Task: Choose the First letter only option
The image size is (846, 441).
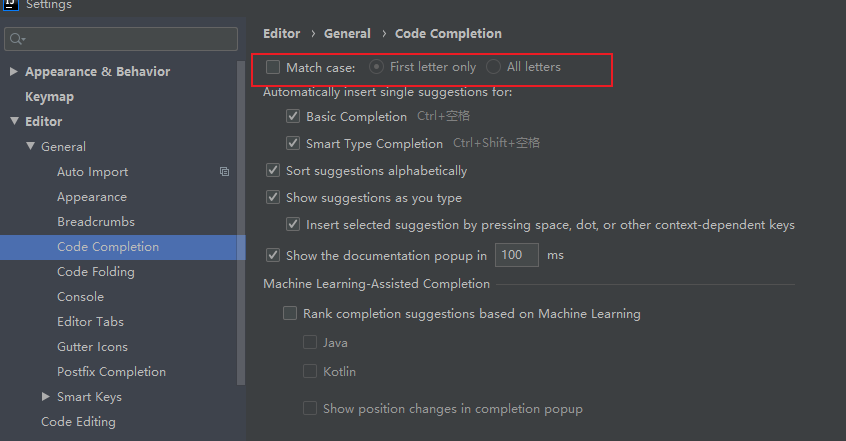Action: tap(376, 67)
